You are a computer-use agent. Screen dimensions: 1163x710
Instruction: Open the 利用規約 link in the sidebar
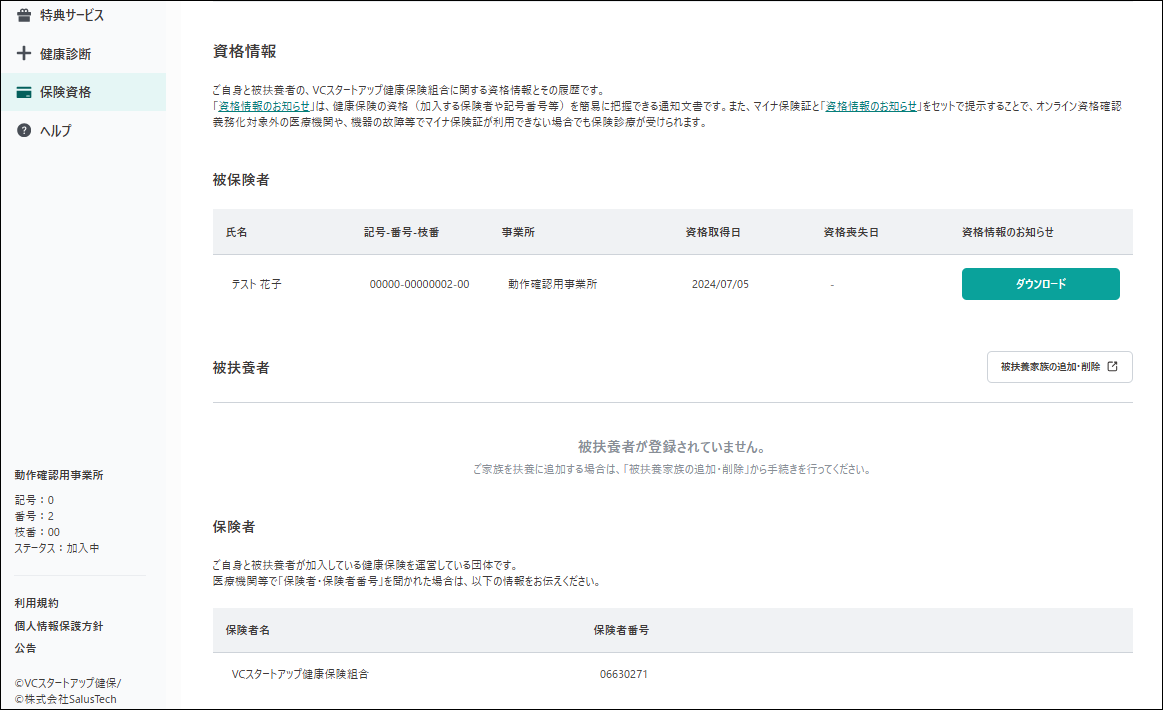point(36,603)
